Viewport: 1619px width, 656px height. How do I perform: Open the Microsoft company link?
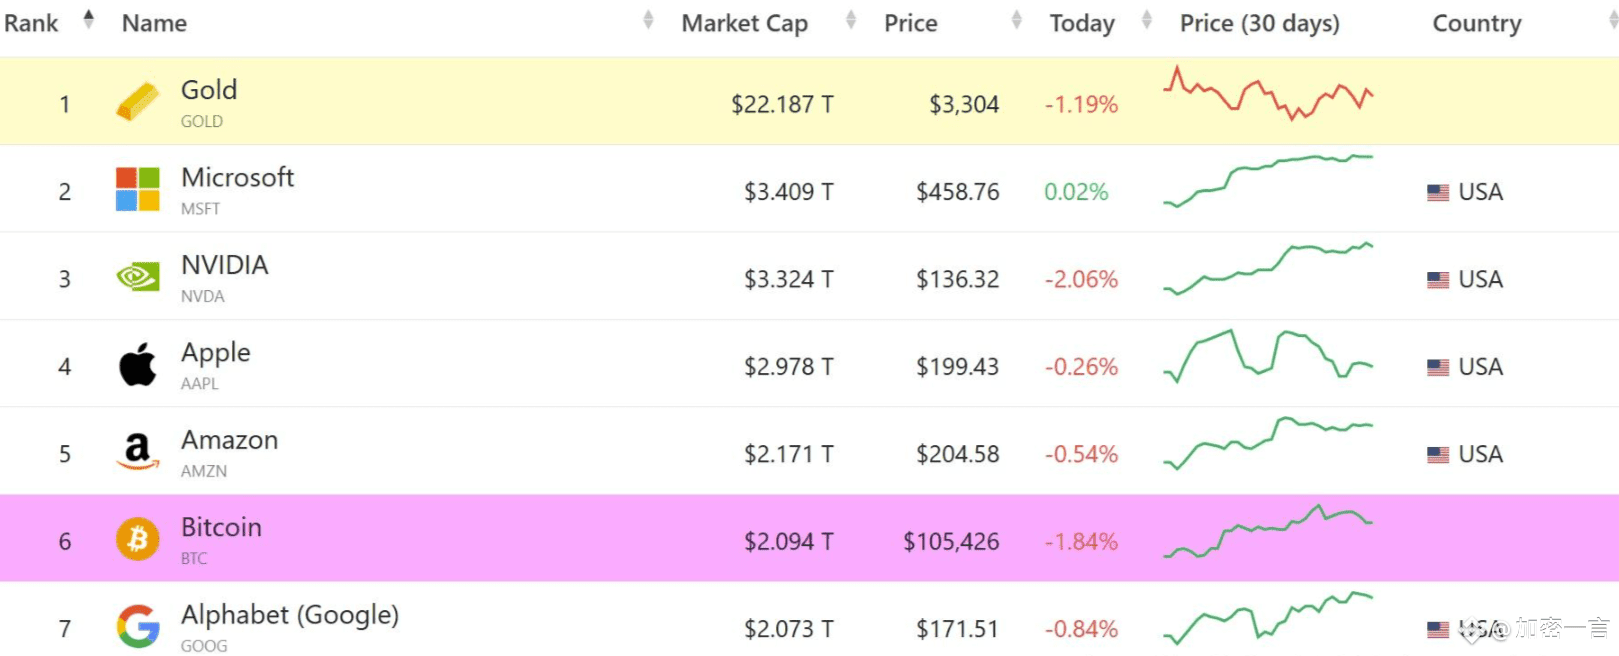click(x=237, y=178)
